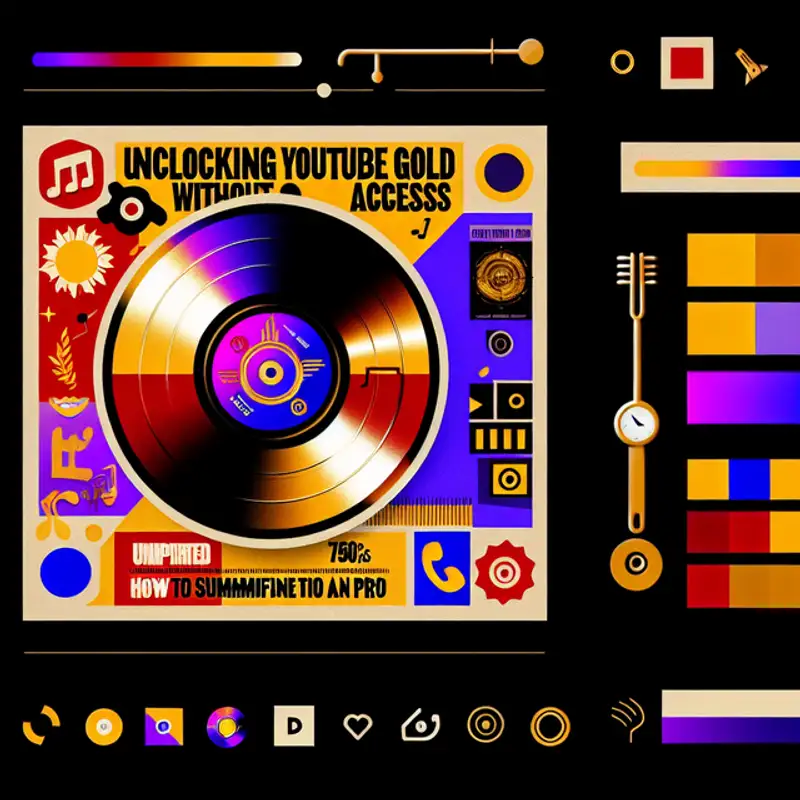Pick the magenta-to-purple gradient swatch
Viewport: 800px width, 800px height.
pos(743,397)
